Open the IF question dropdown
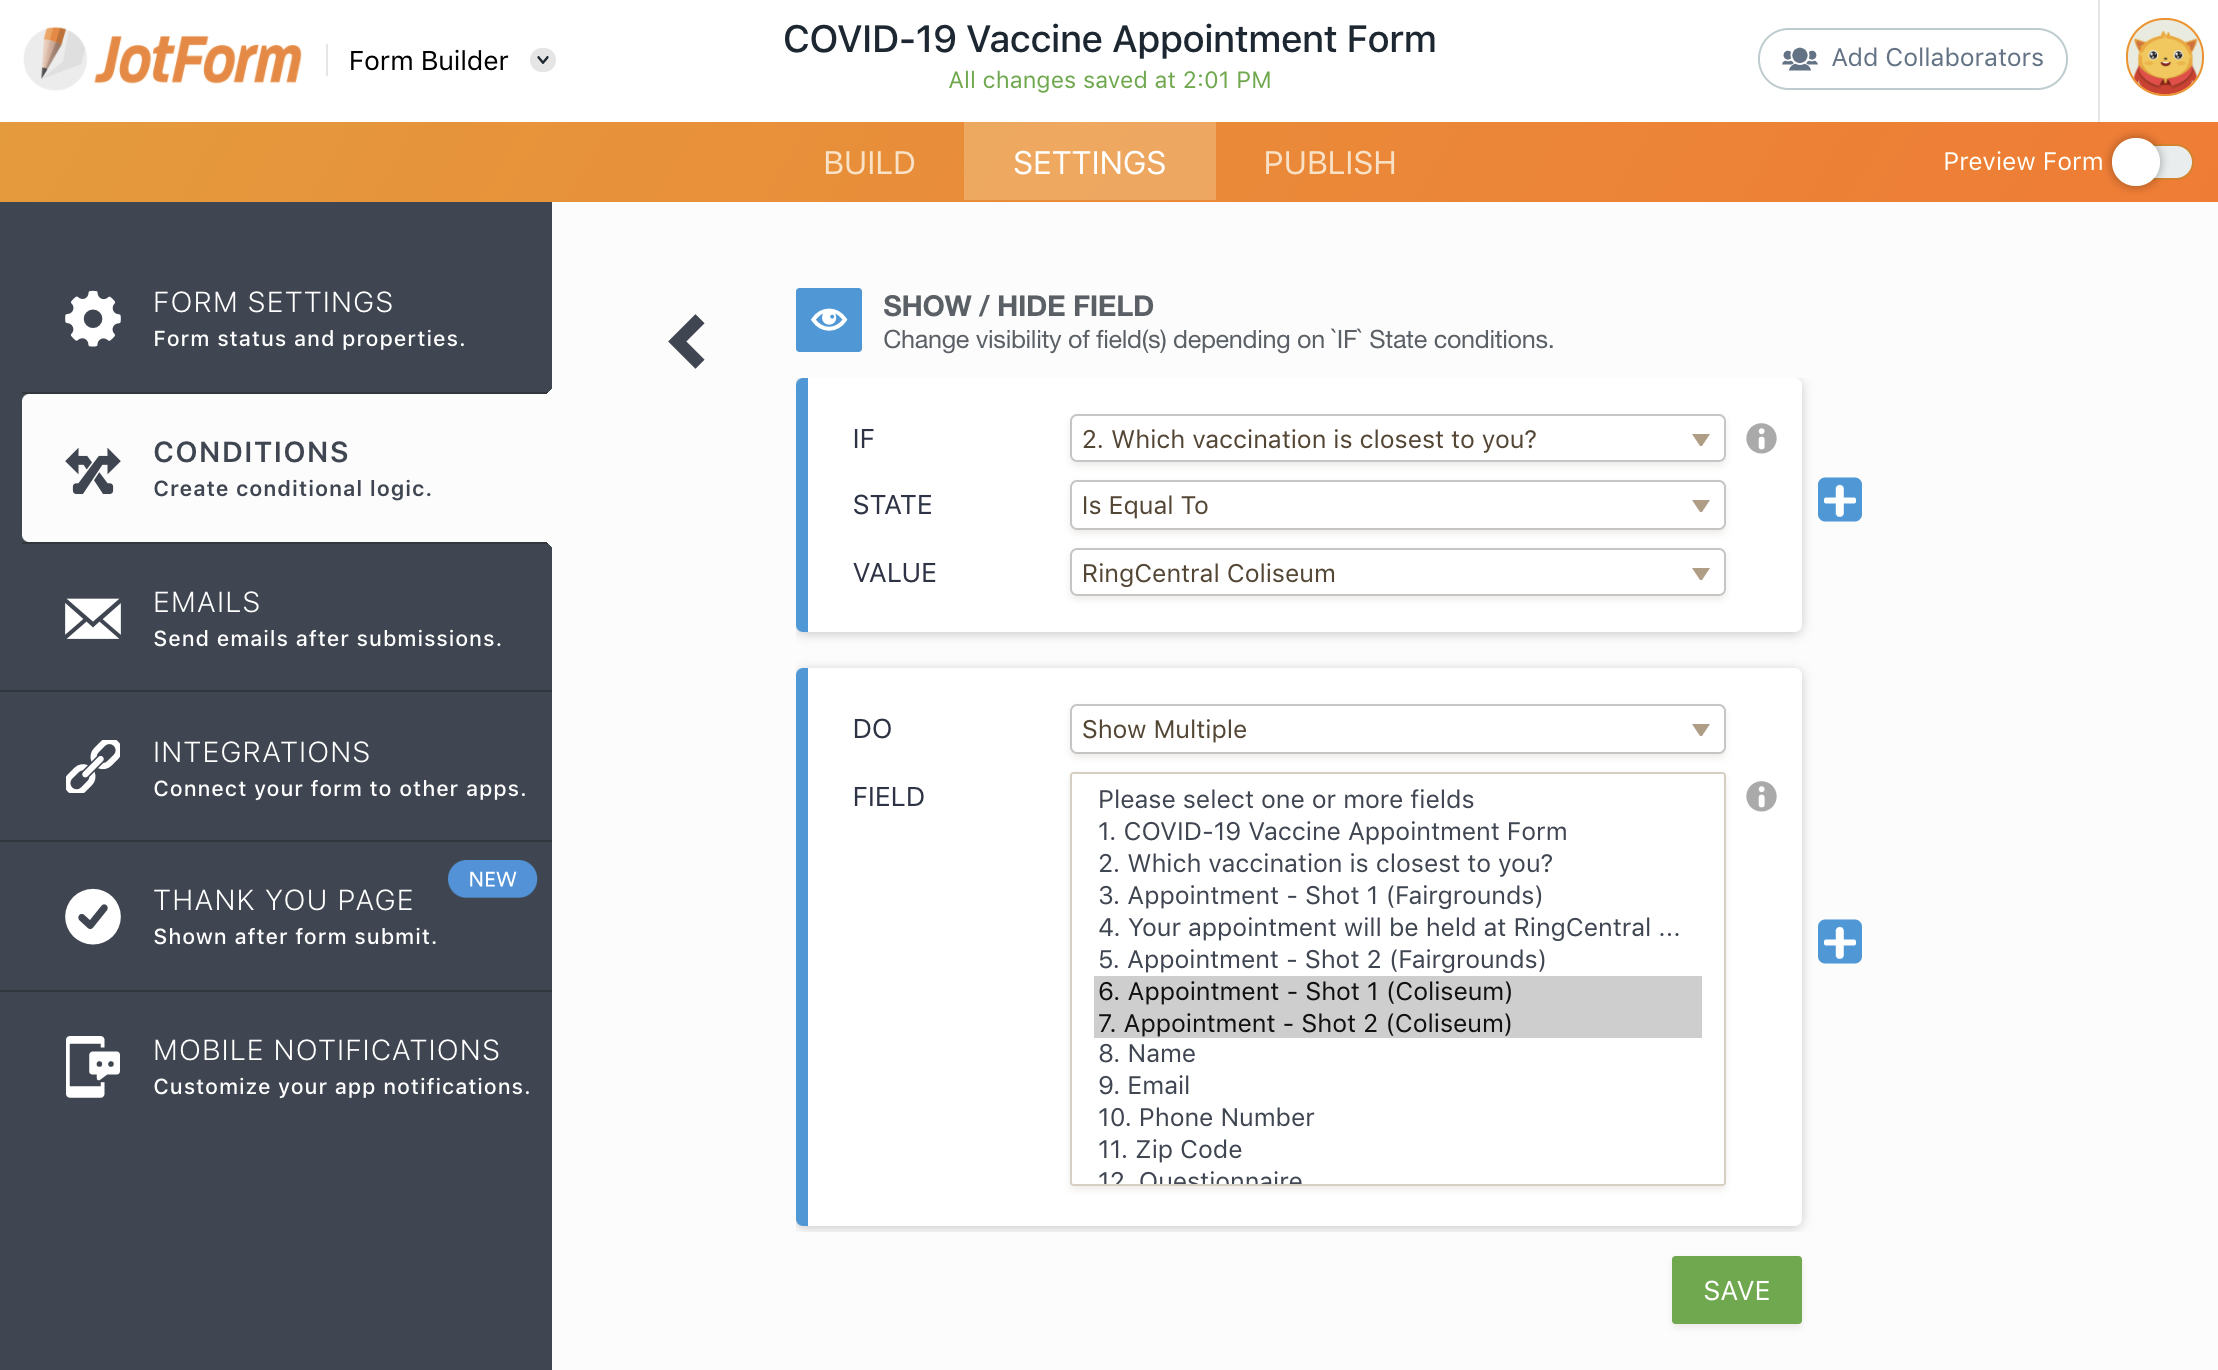The width and height of the screenshot is (2218, 1370). [1396, 439]
